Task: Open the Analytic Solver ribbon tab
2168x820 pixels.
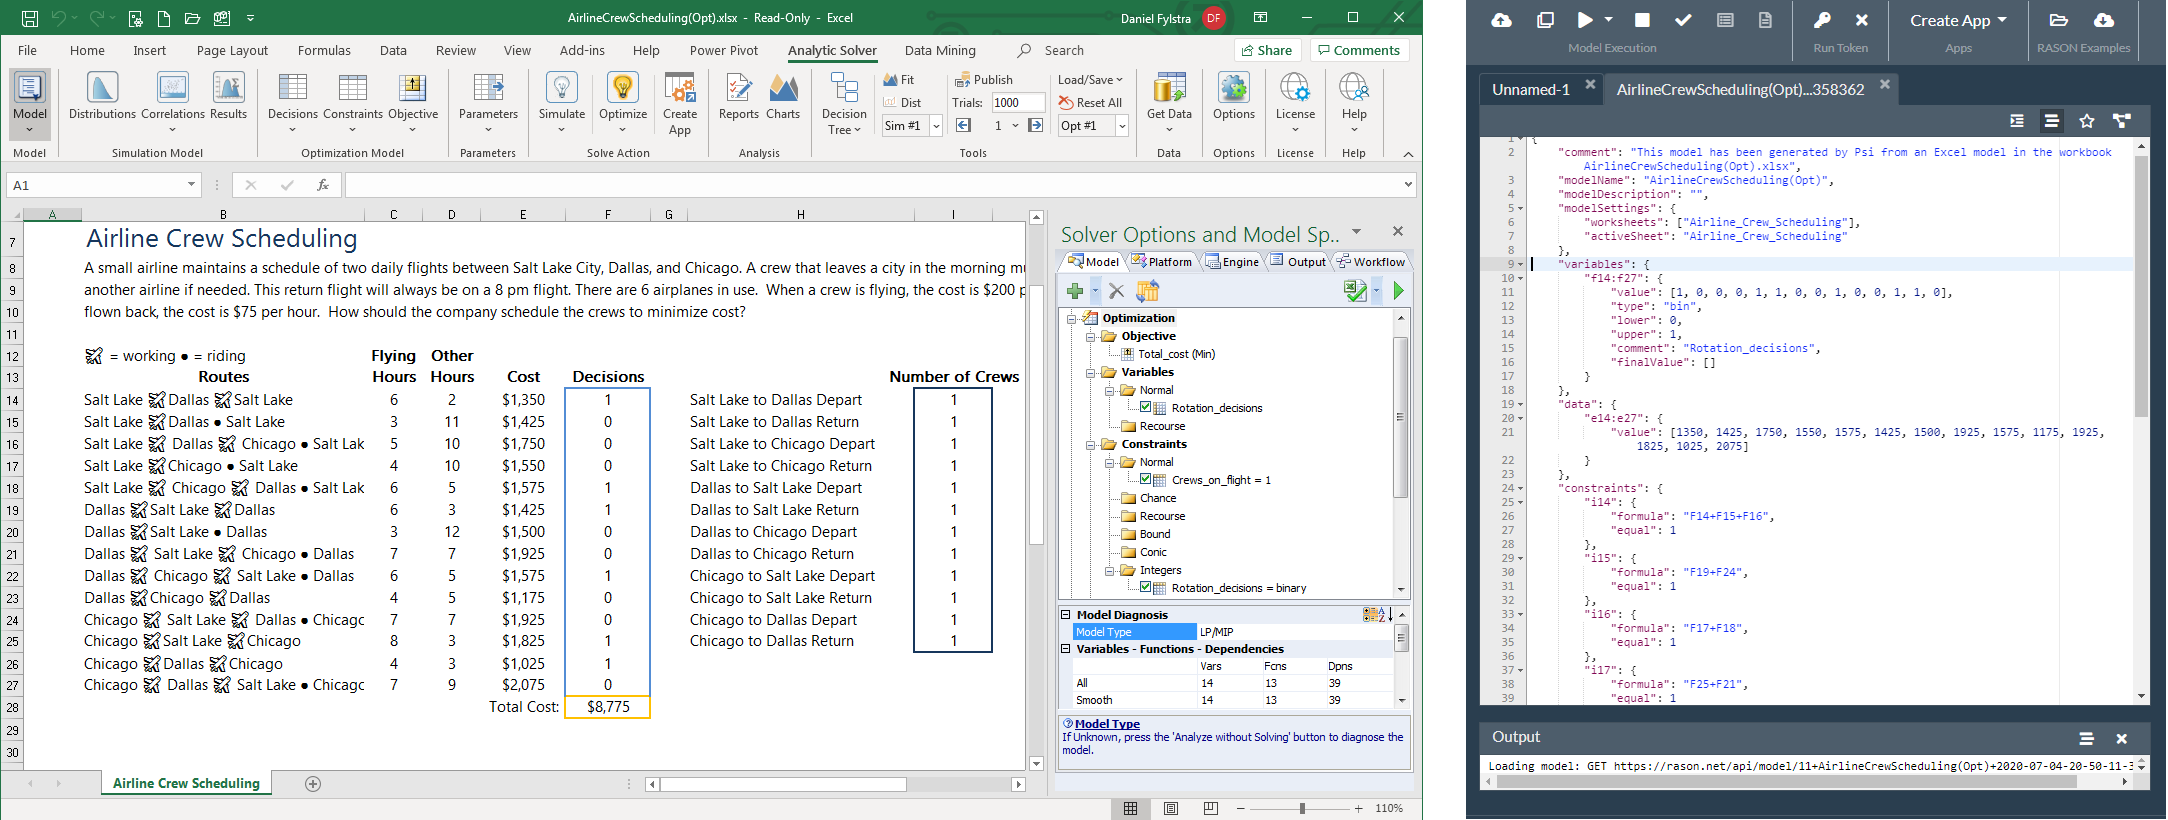Action: click(x=832, y=50)
